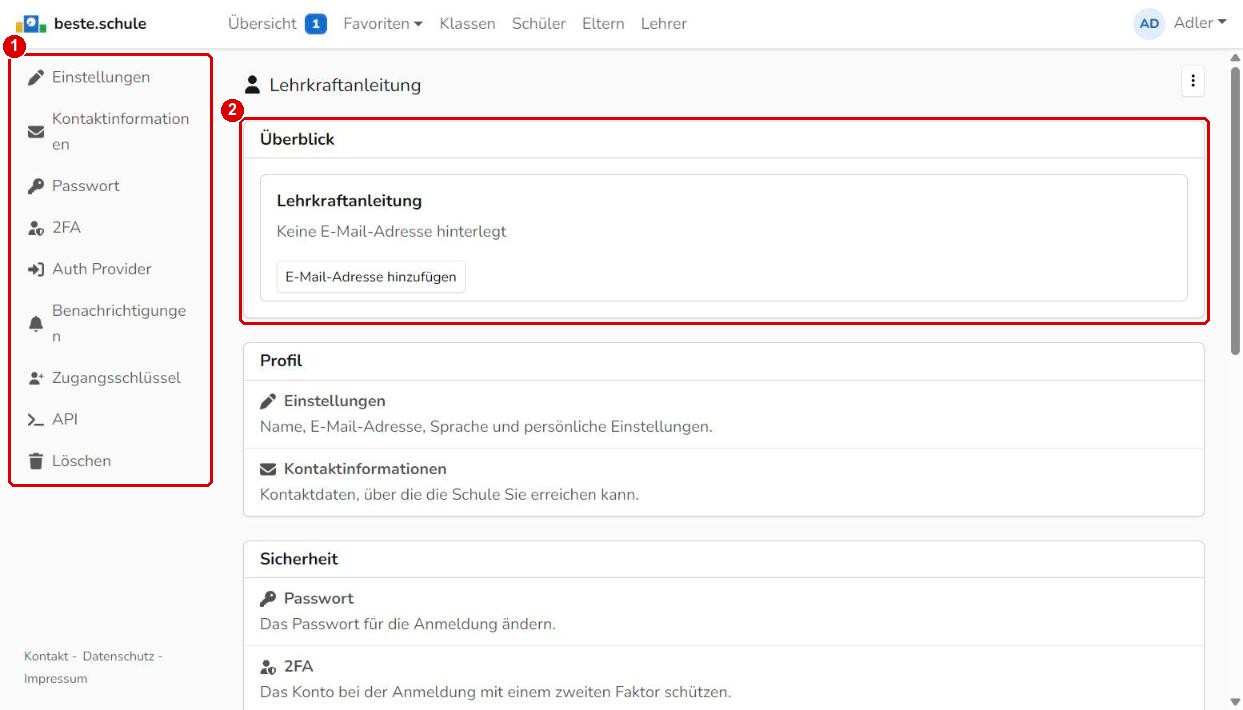This screenshot has width=1243, height=710.
Task: Open Eltern in top navigation
Action: (603, 23)
